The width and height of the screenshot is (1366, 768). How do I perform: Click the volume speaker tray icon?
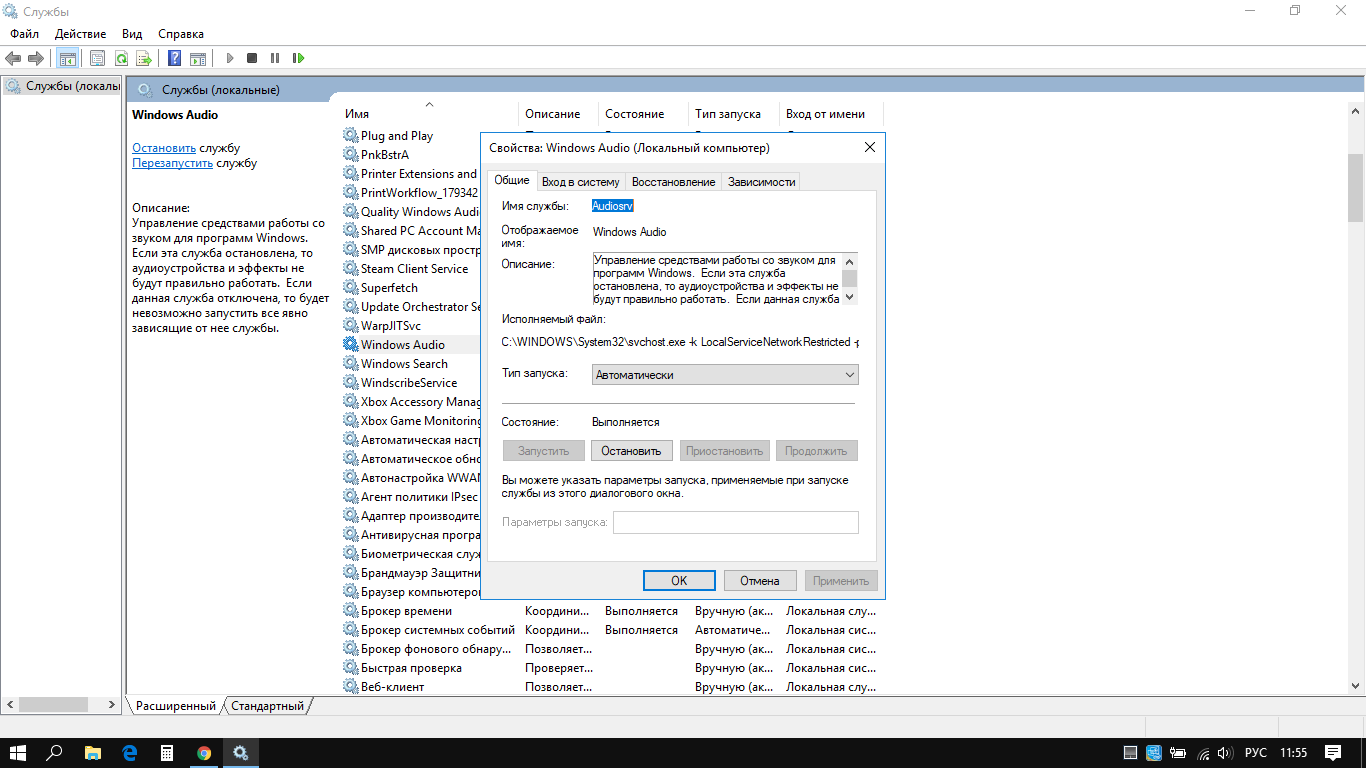(x=1225, y=752)
